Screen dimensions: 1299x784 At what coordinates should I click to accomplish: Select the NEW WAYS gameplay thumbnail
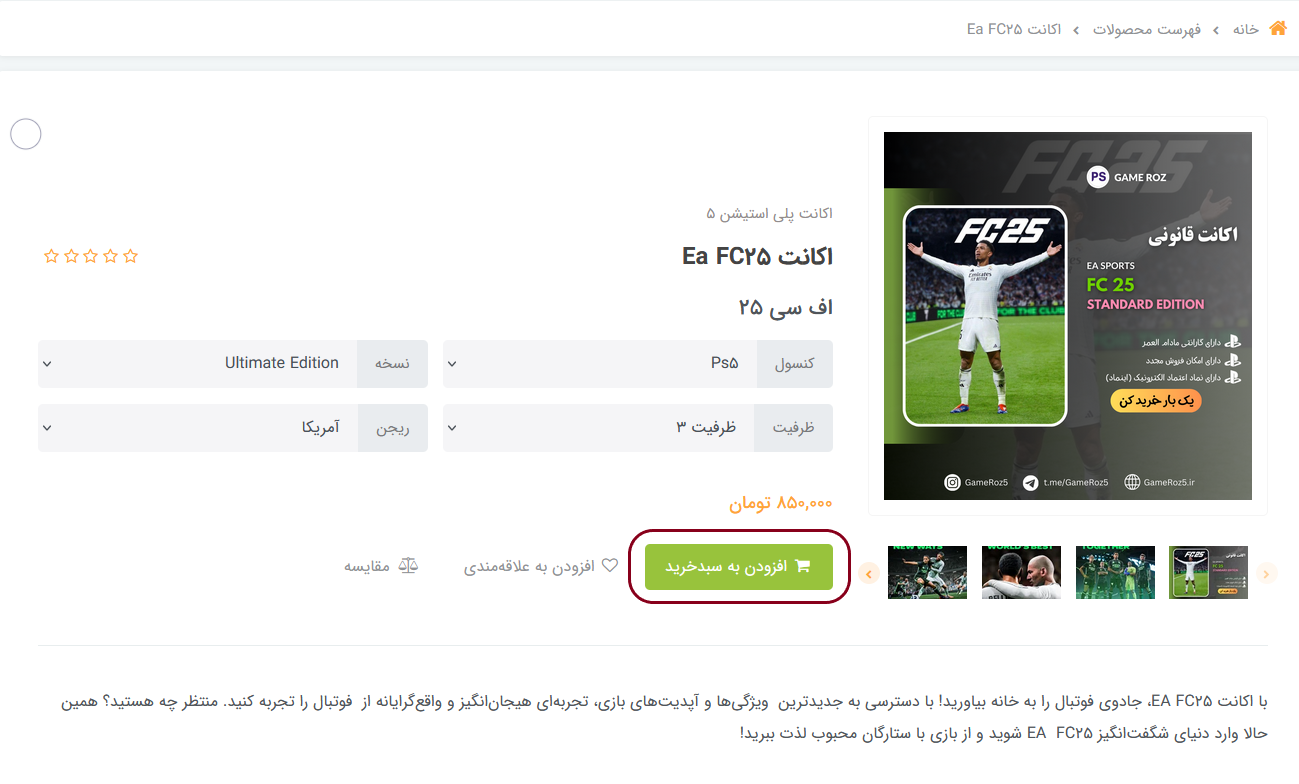coord(927,572)
